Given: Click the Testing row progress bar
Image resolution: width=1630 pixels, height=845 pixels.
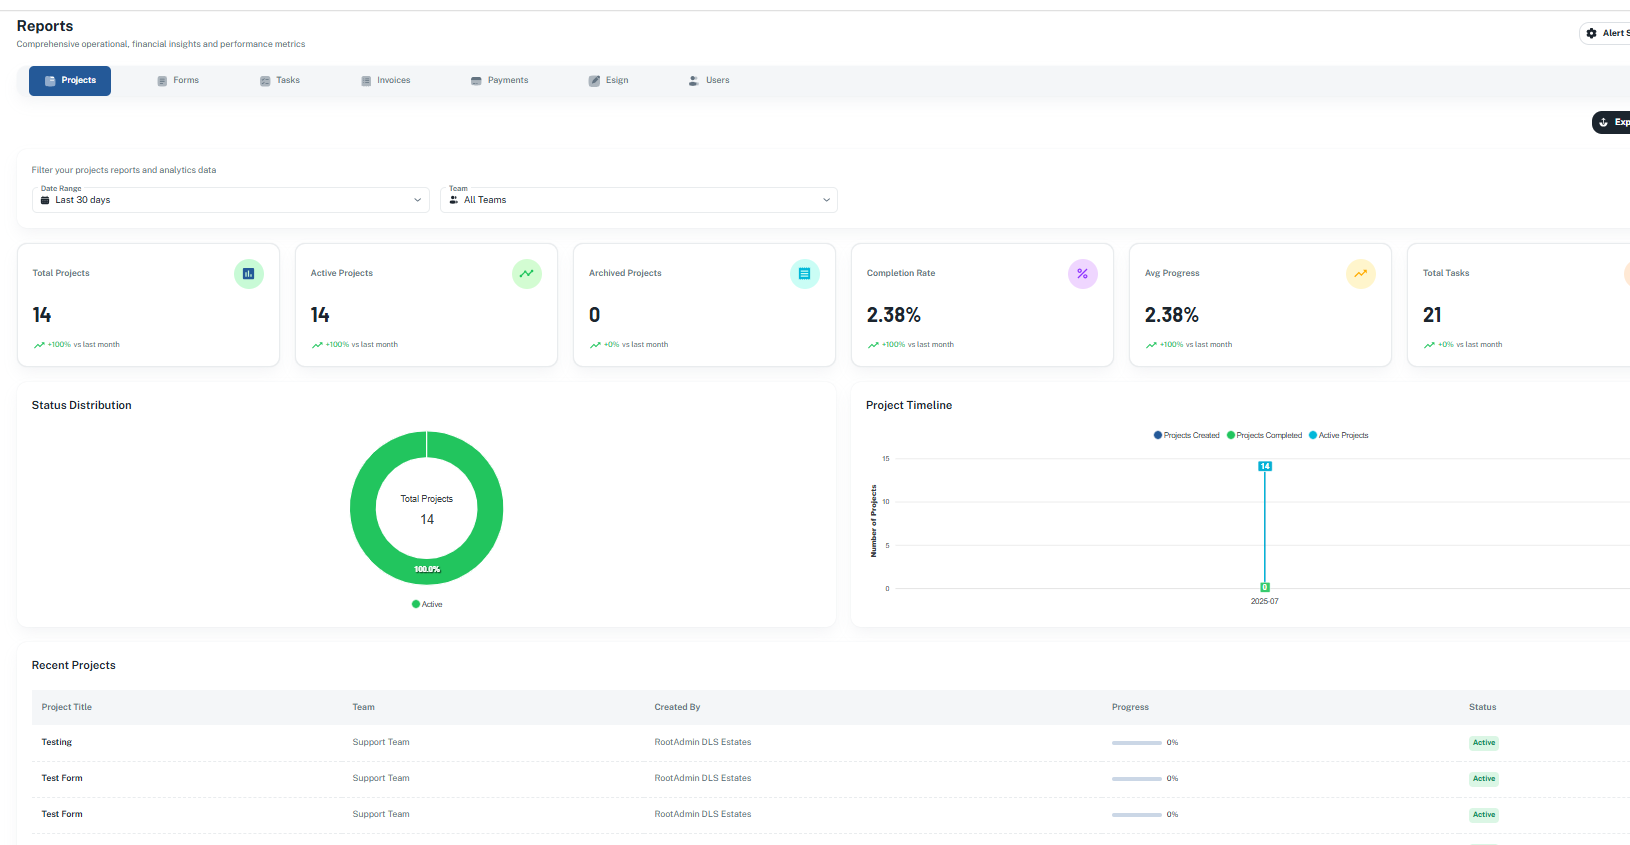Looking at the screenshot, I should pyautogui.click(x=1137, y=743).
